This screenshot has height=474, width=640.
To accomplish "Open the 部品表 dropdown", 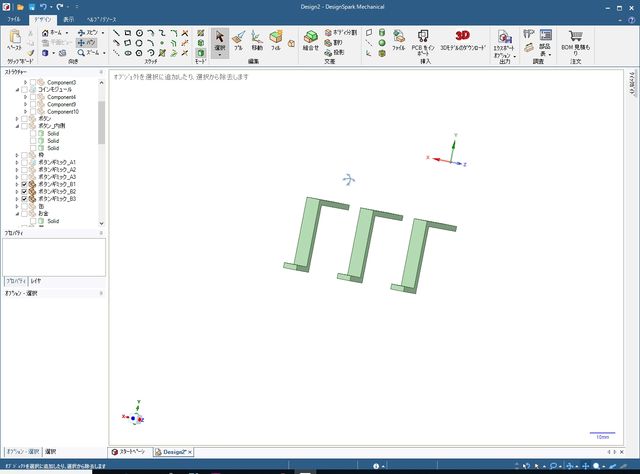I will pyautogui.click(x=550, y=54).
